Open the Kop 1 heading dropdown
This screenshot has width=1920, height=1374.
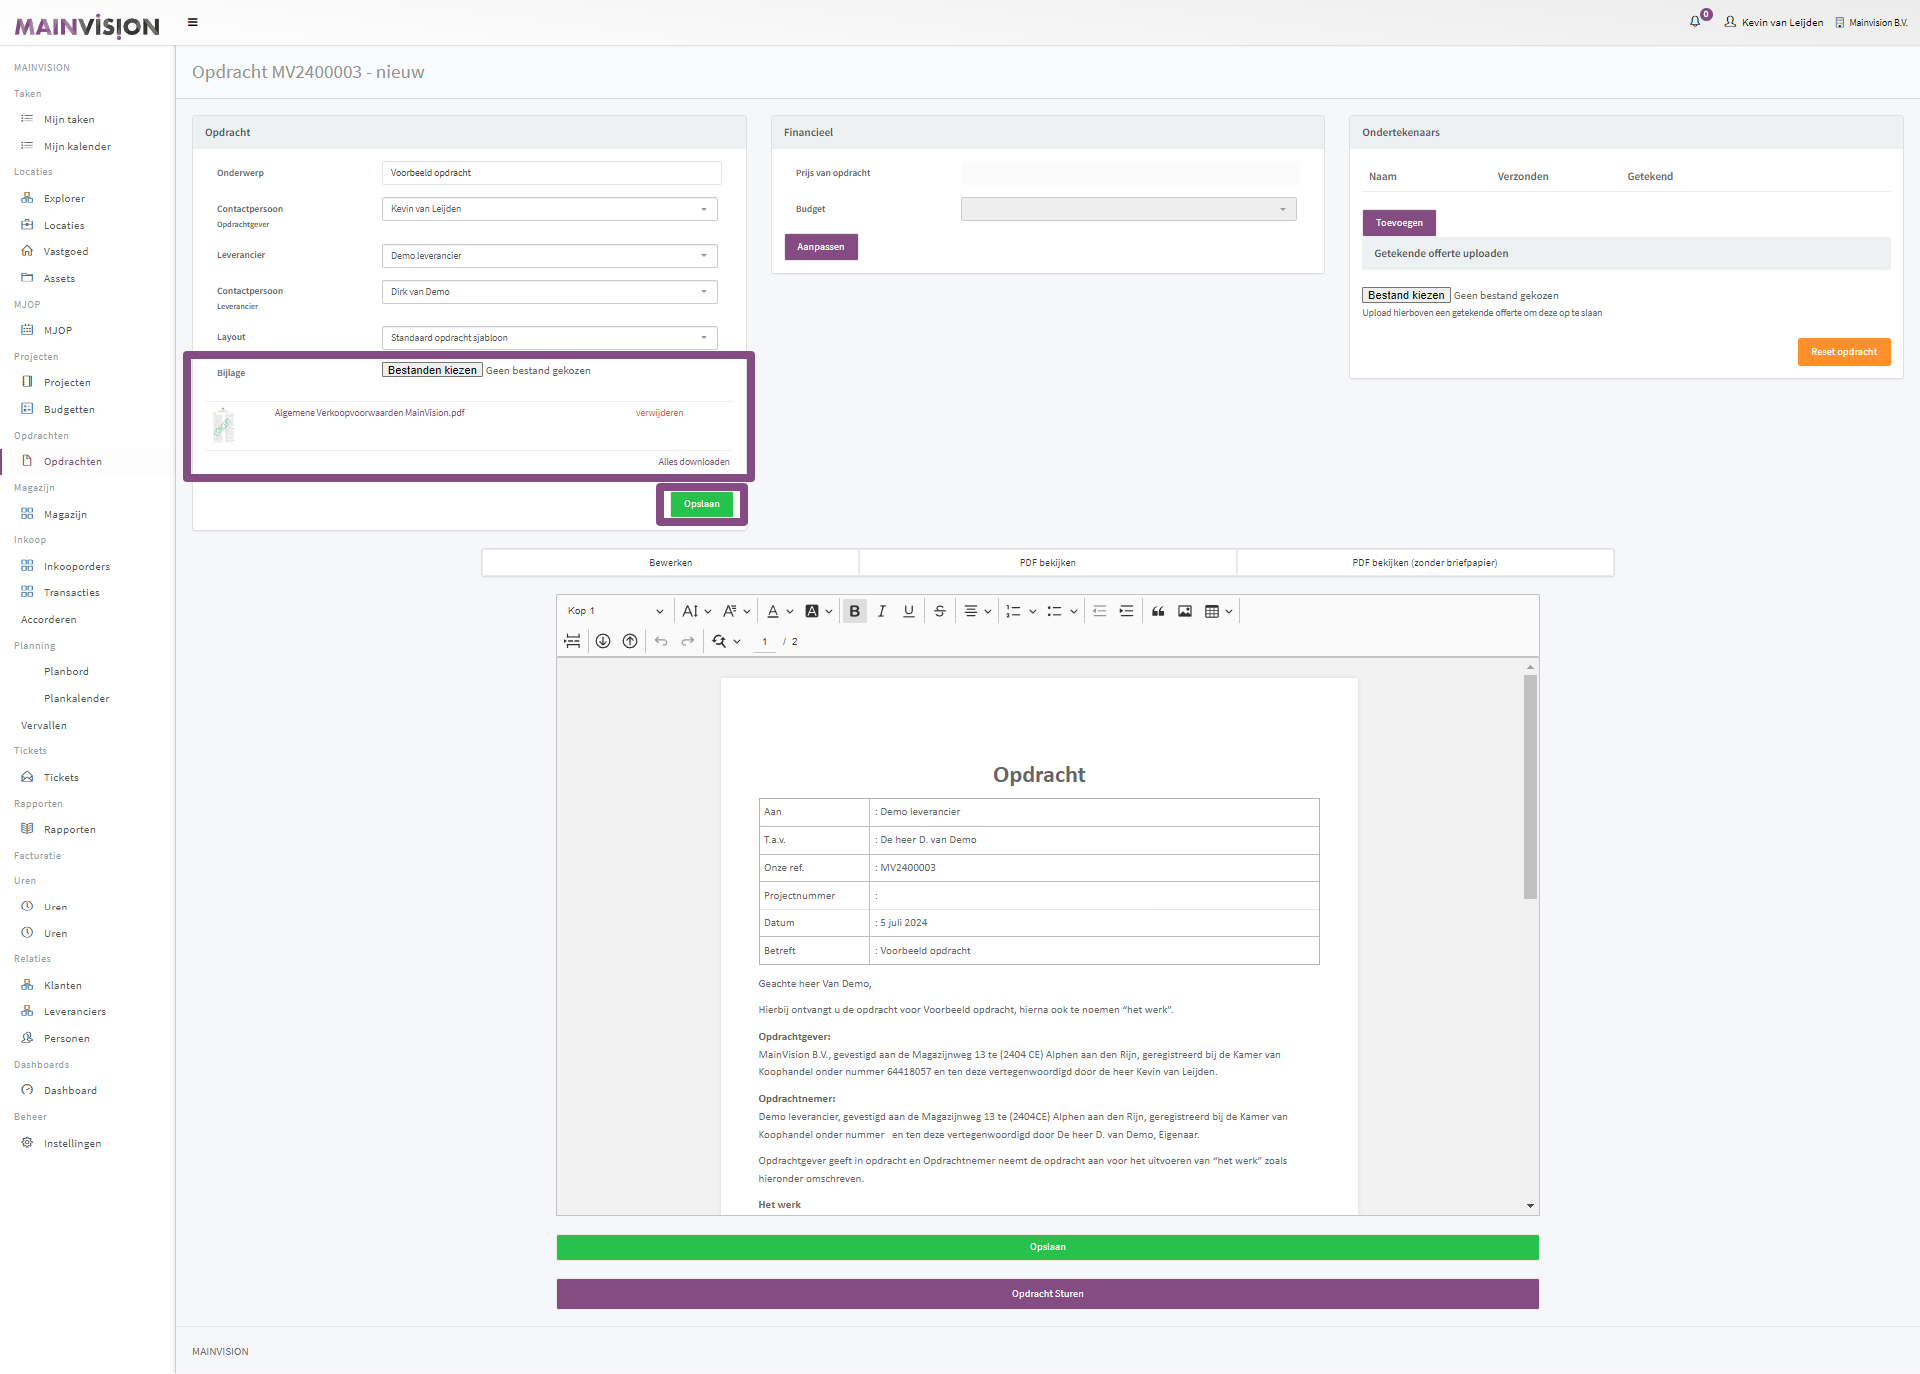[x=615, y=611]
